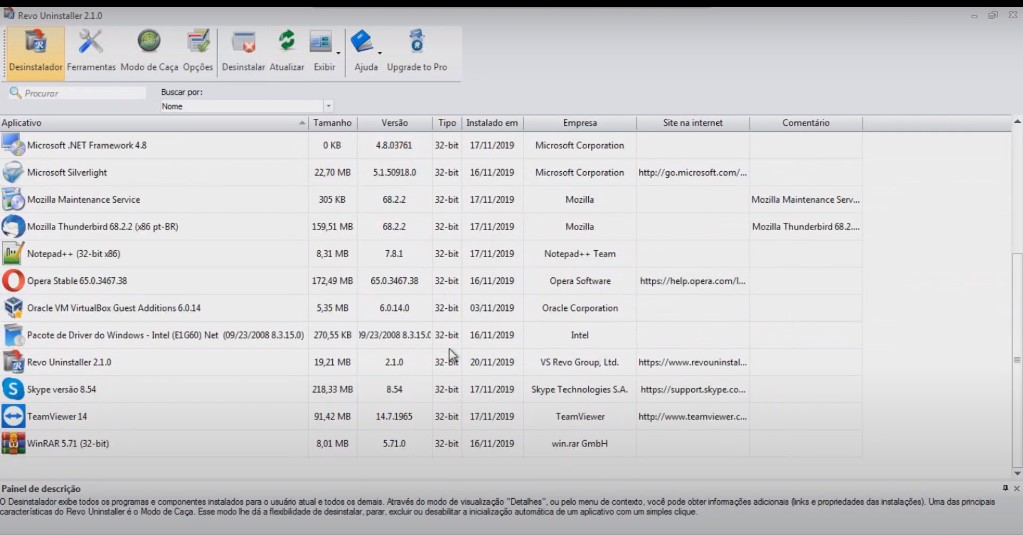Click the Mozilla Thunderbird icon
Screen dimensions: 1023x535
tap(13, 226)
